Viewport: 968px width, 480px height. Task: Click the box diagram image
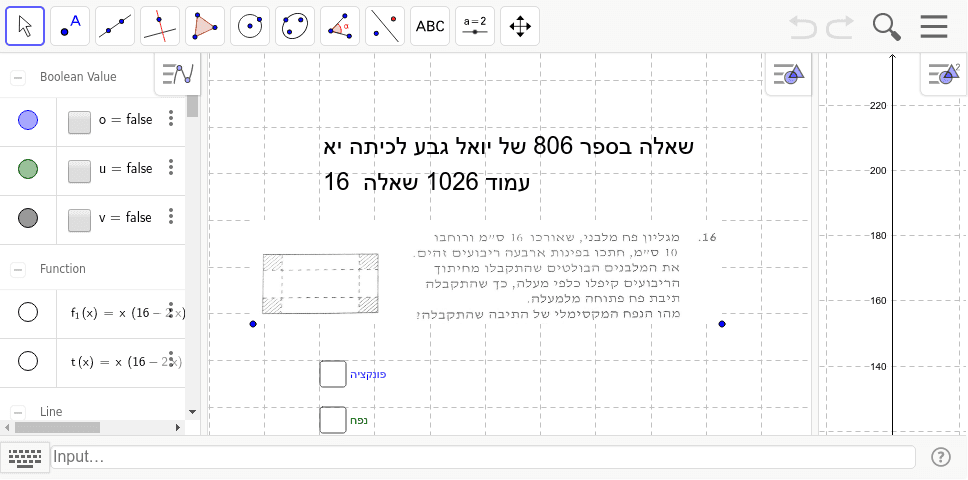pos(320,283)
